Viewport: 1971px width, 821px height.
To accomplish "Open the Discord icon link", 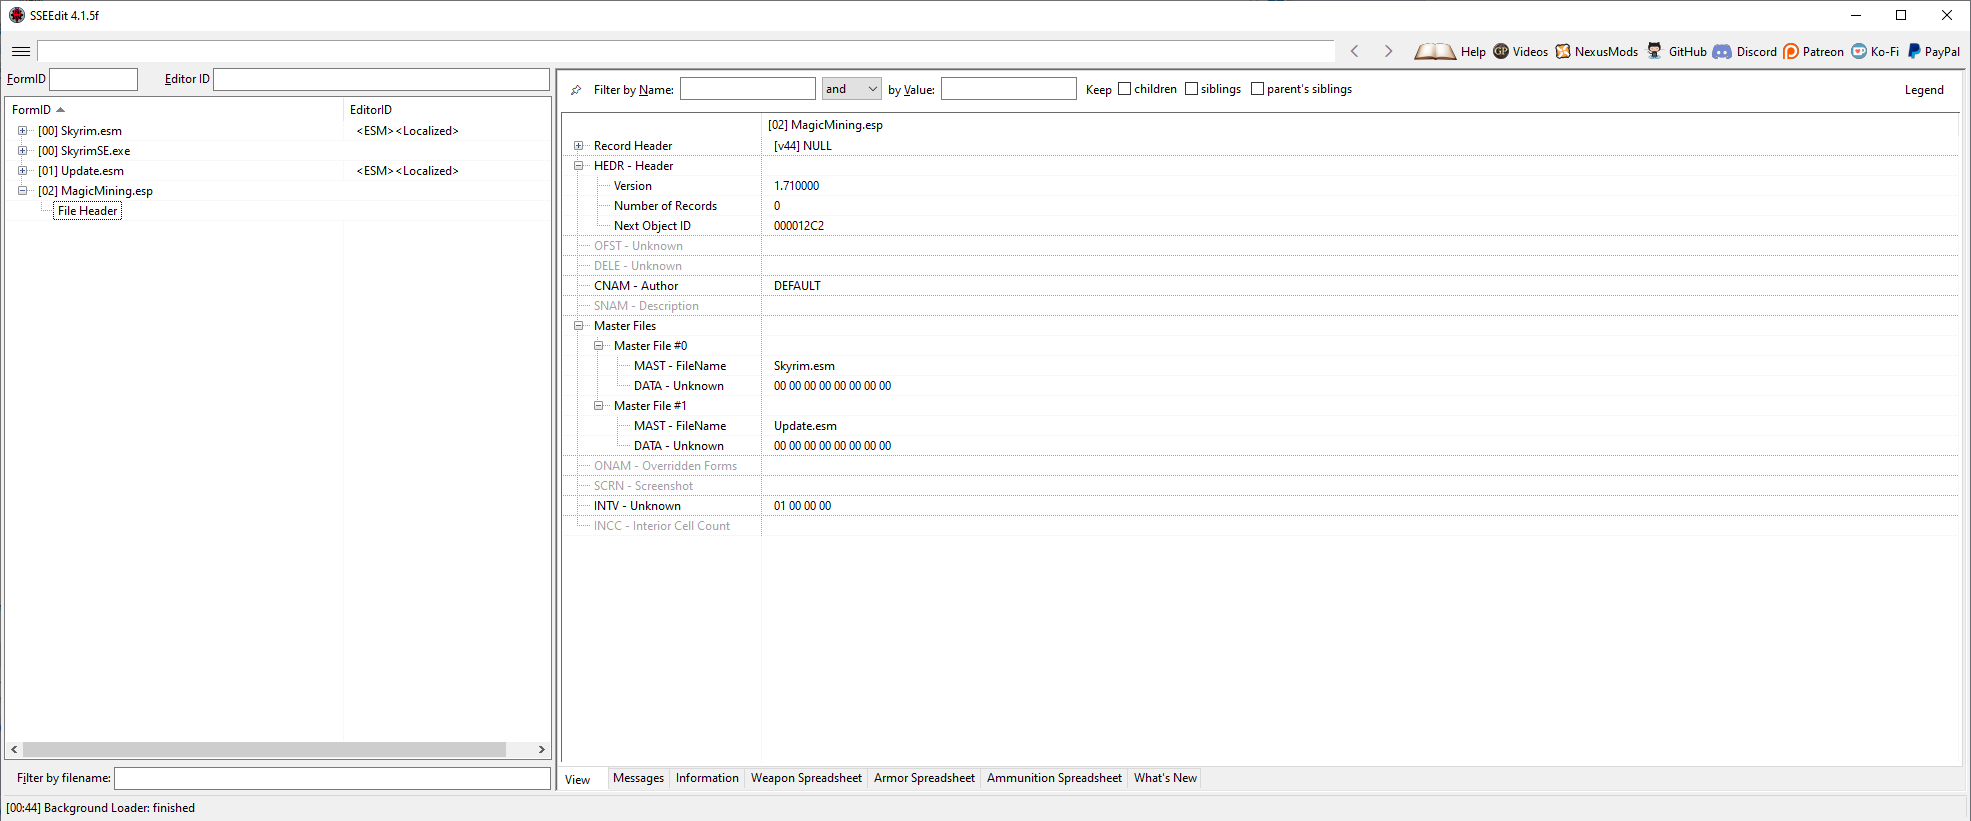I will 1722,51.
